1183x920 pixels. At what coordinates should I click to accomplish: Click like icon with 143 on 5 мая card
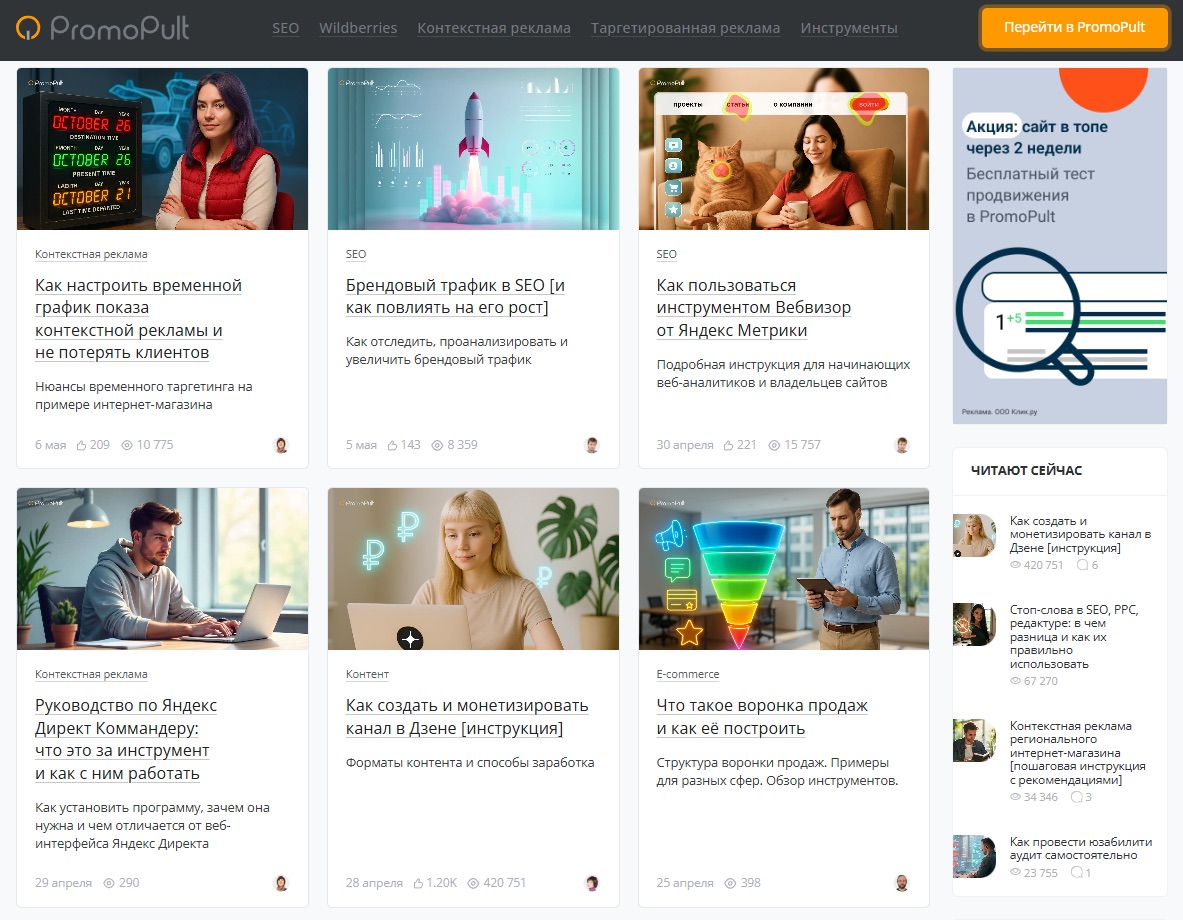[392, 445]
